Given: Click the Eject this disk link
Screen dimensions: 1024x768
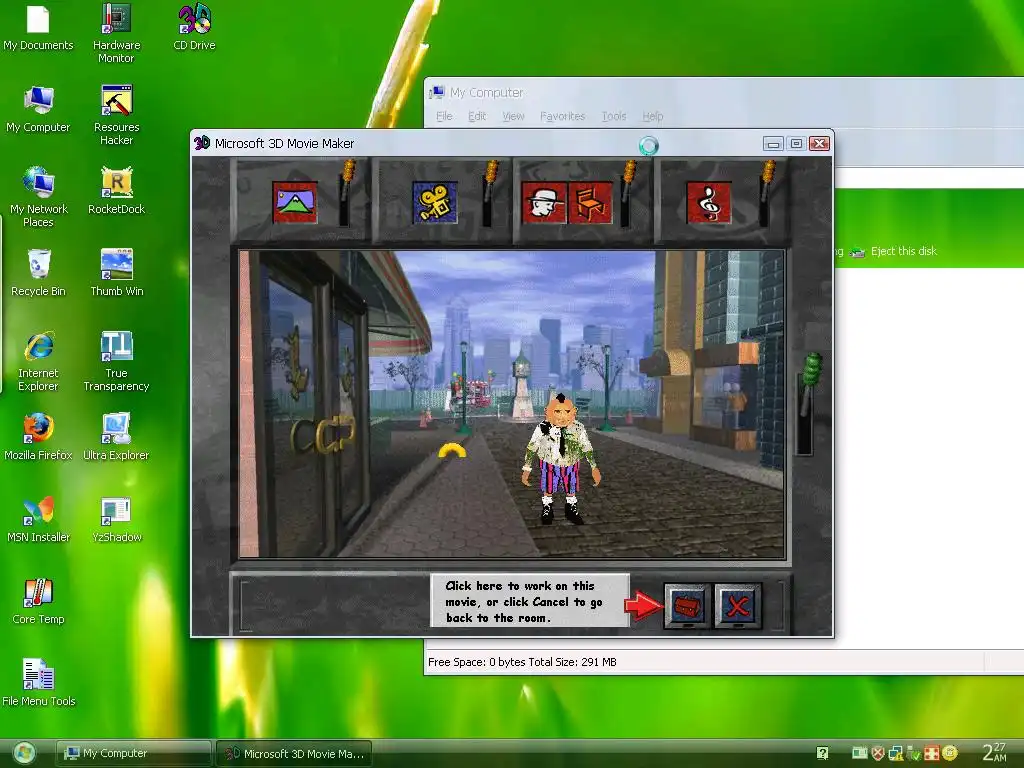Looking at the screenshot, I should click(x=904, y=251).
